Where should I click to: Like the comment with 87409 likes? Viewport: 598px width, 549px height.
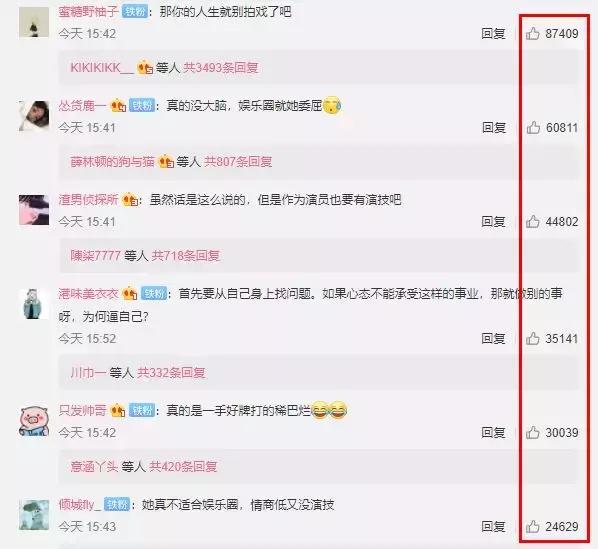click(532, 34)
